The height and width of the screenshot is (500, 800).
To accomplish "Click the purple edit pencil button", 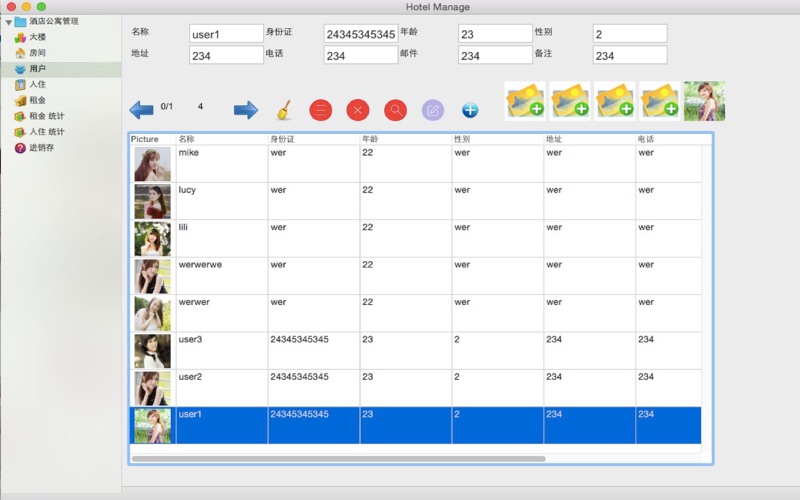I will coord(432,110).
